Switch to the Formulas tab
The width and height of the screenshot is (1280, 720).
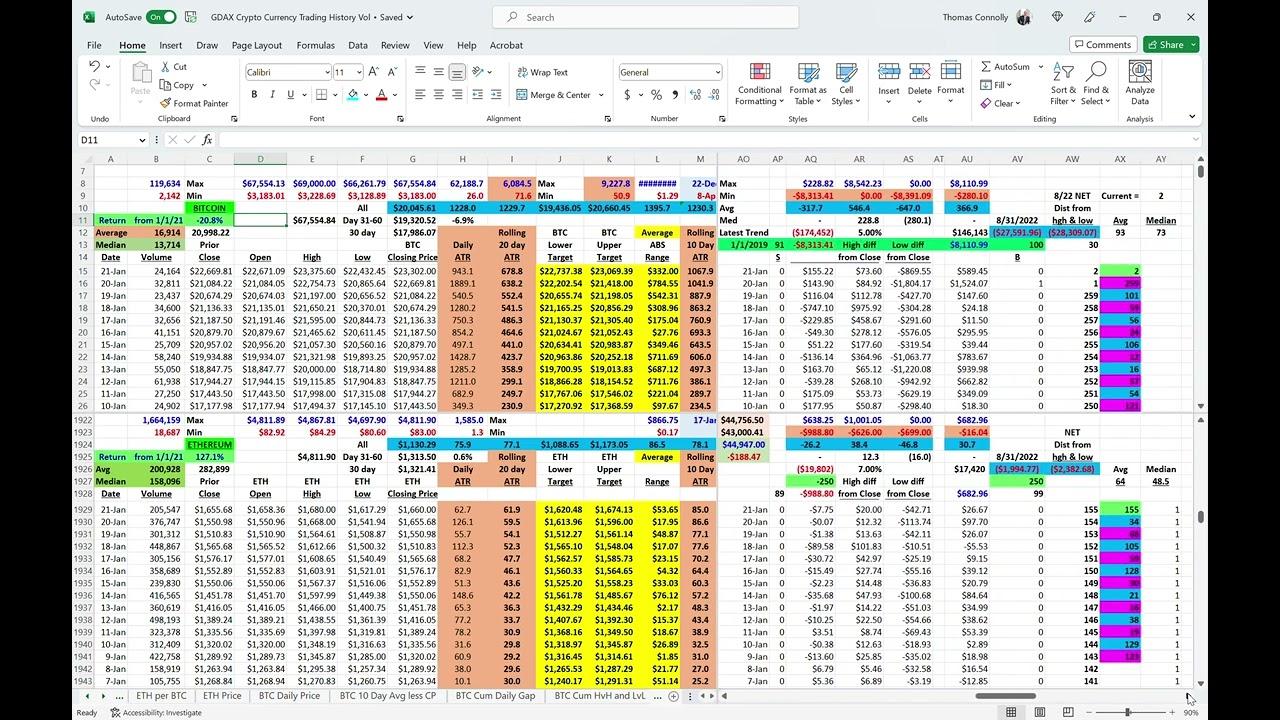tap(315, 45)
